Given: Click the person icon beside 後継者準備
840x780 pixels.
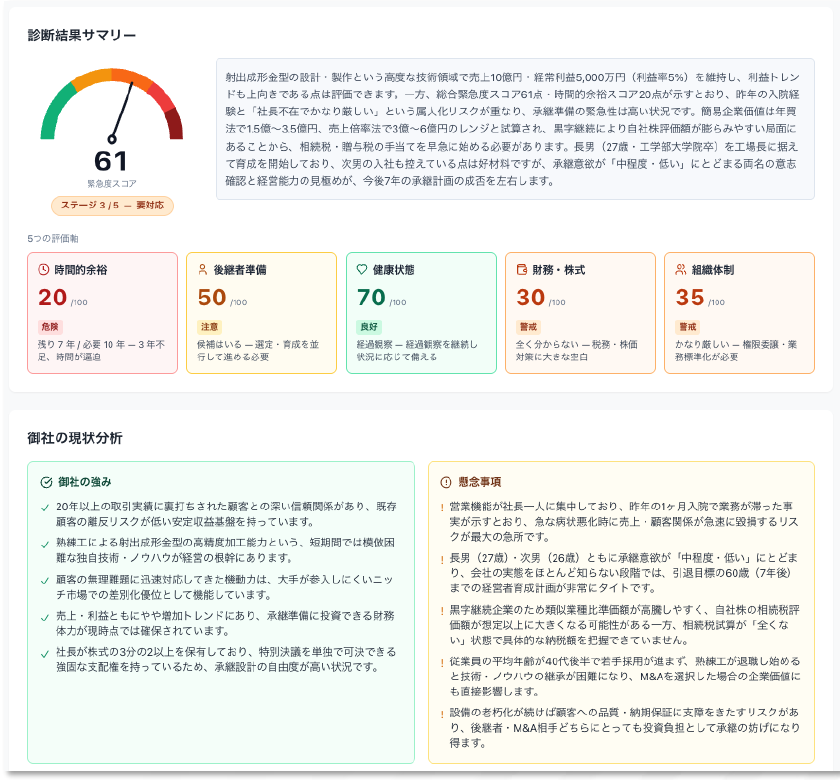Looking at the screenshot, I should click(x=202, y=269).
